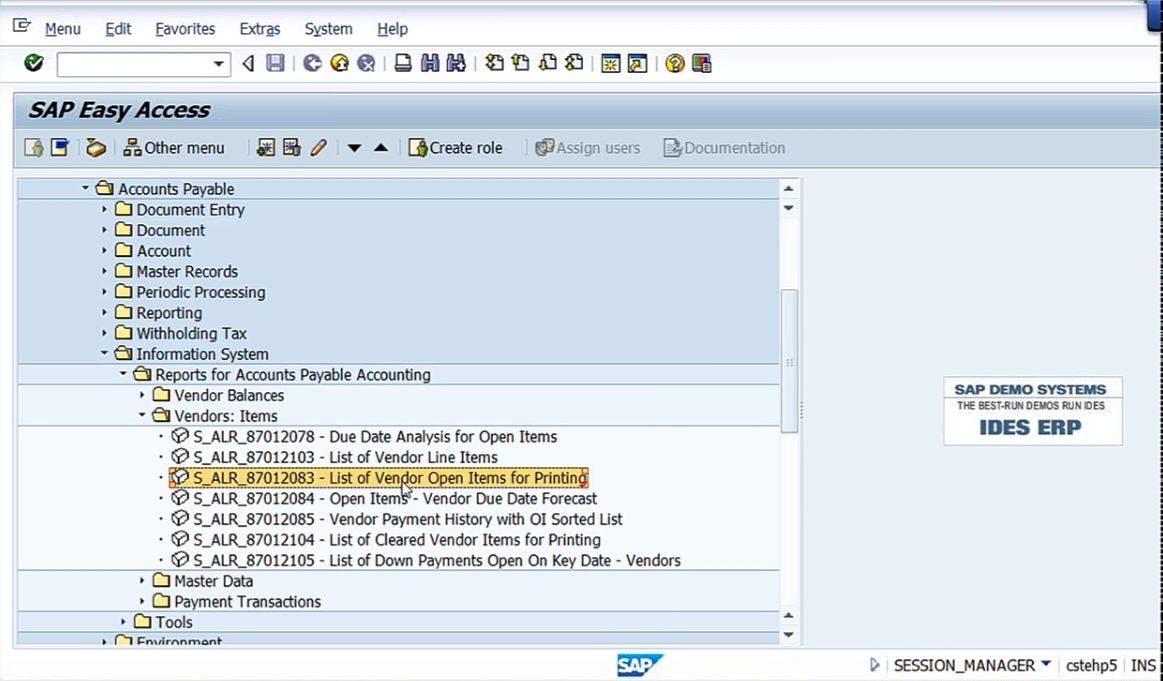Click the Customize Local Layout icon
The height and width of the screenshot is (681, 1163).
[x=701, y=63]
